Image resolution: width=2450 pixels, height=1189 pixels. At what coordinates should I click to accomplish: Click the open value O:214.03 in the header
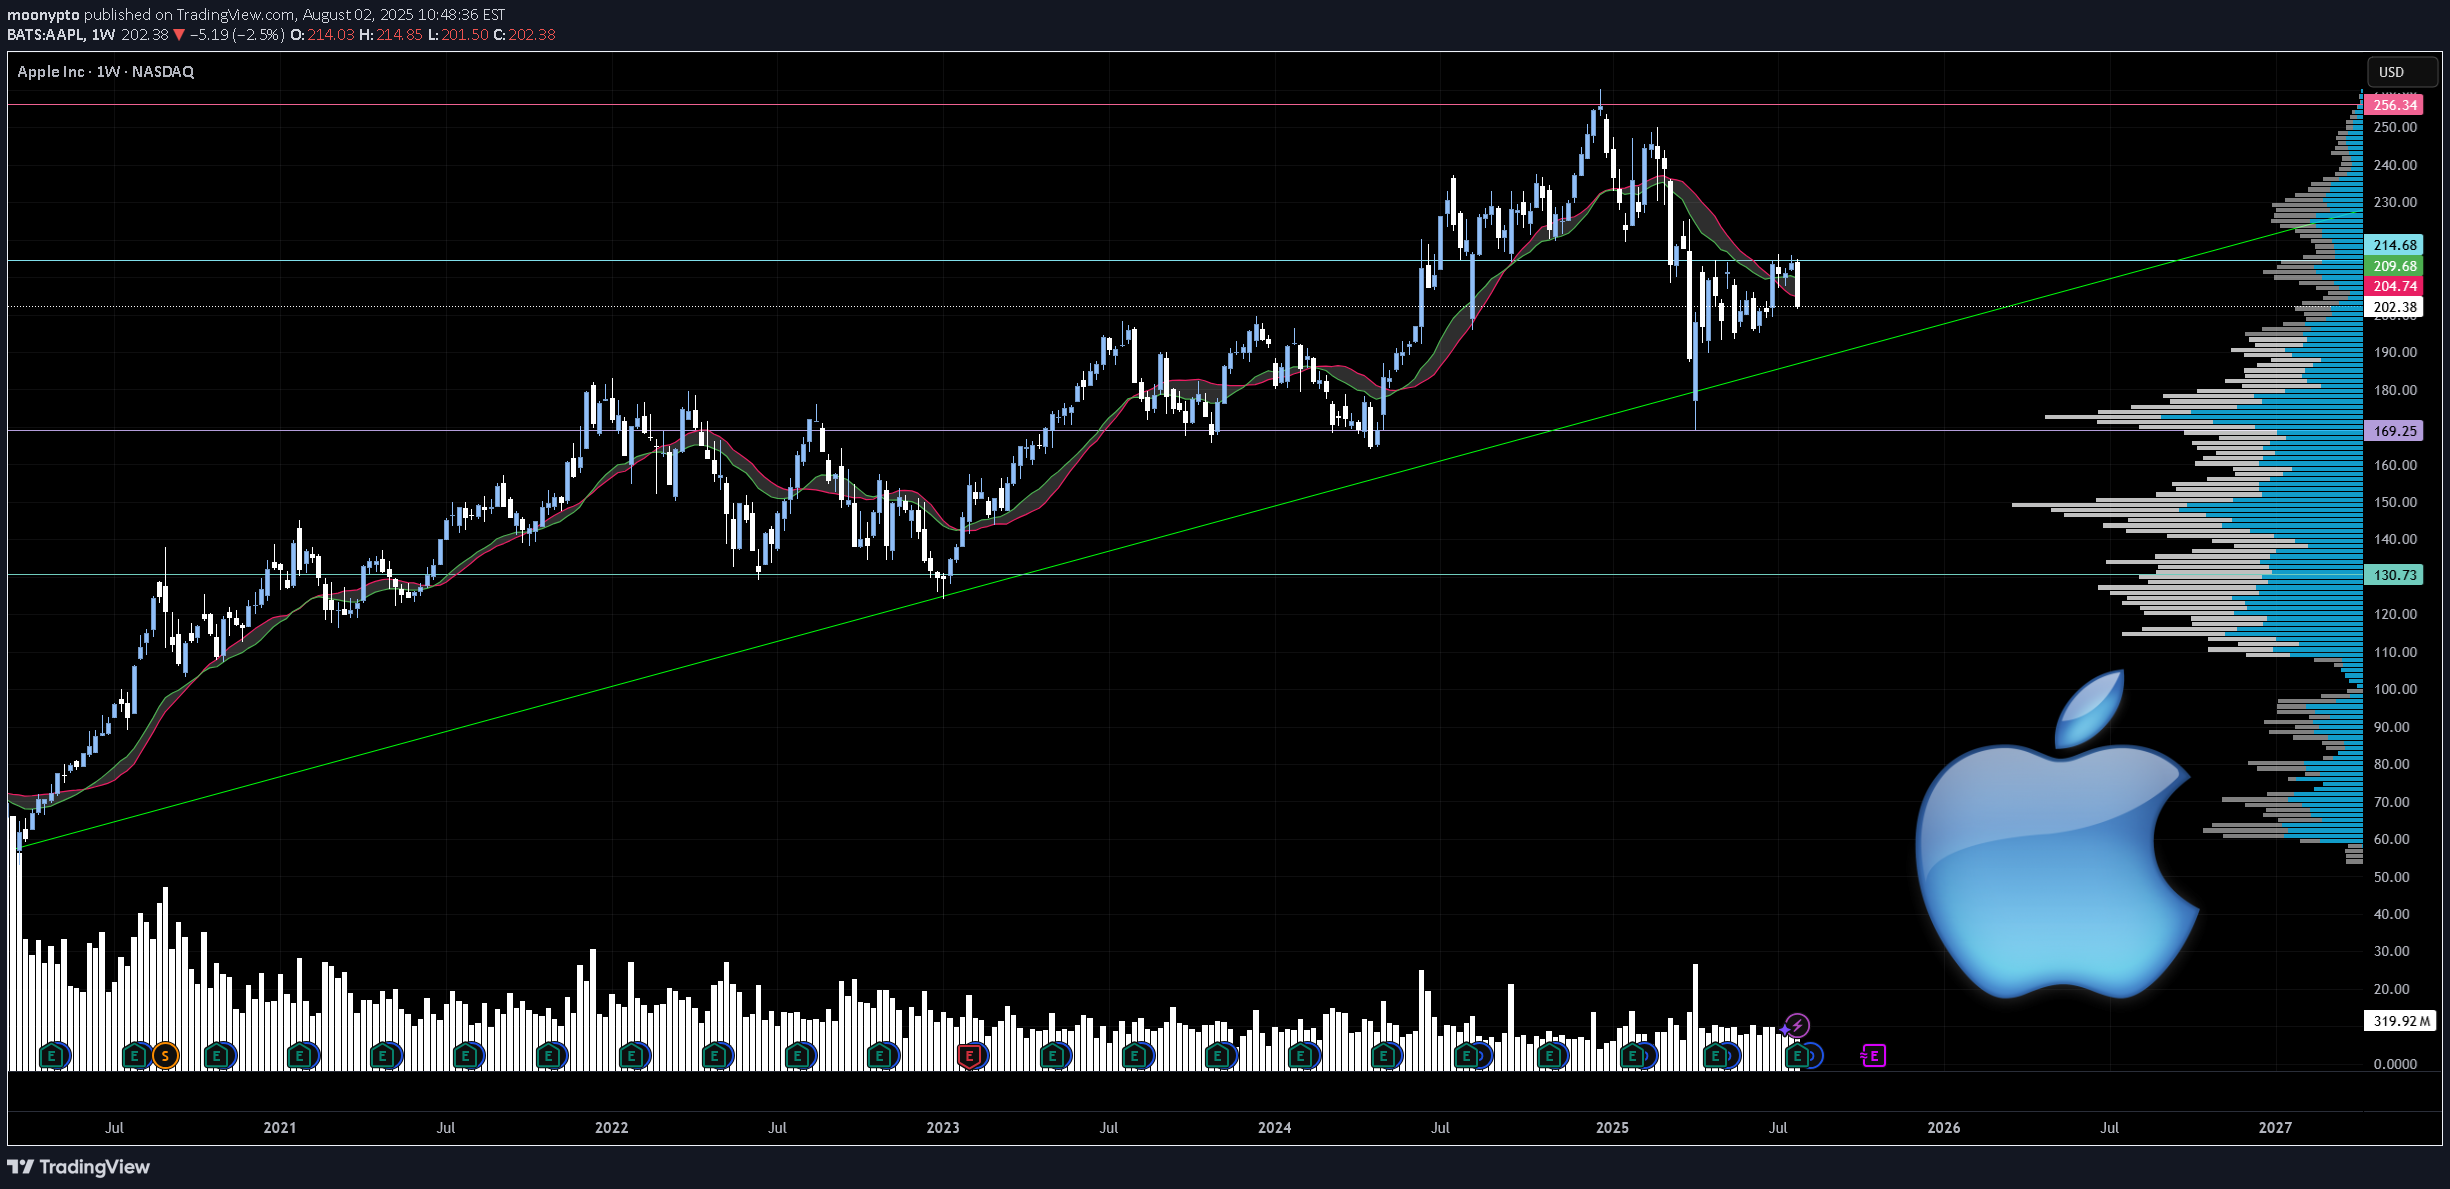pos(322,35)
